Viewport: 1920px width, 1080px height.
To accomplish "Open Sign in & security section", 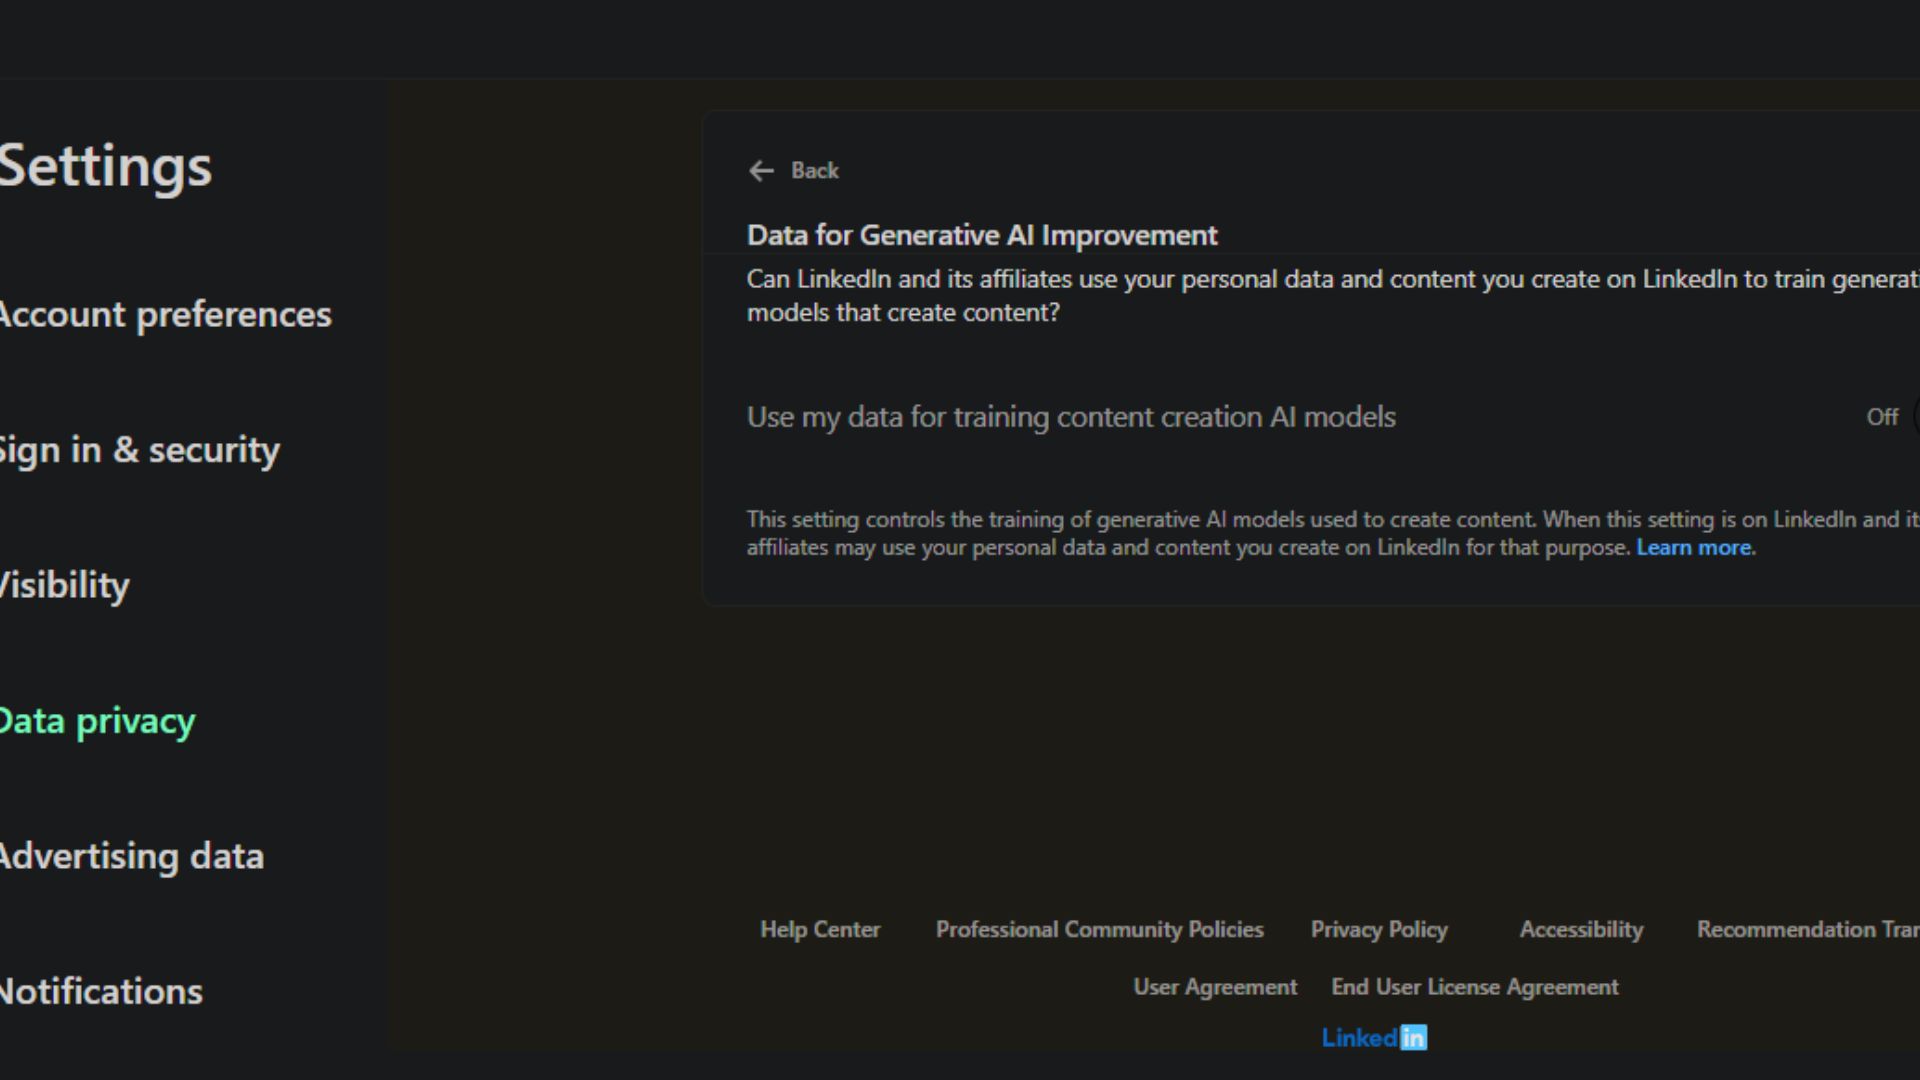I will point(139,450).
